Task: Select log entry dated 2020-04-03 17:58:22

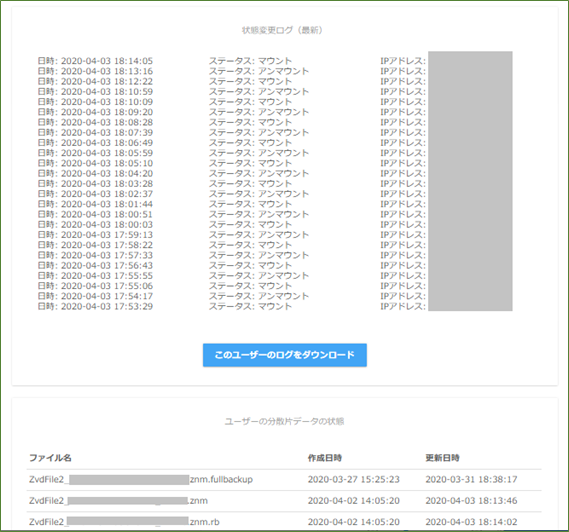Action: coord(95,245)
